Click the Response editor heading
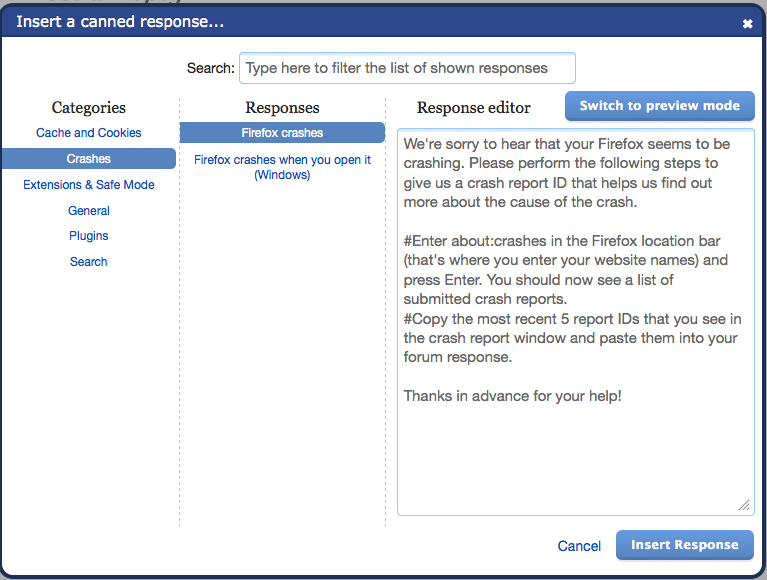 point(474,108)
